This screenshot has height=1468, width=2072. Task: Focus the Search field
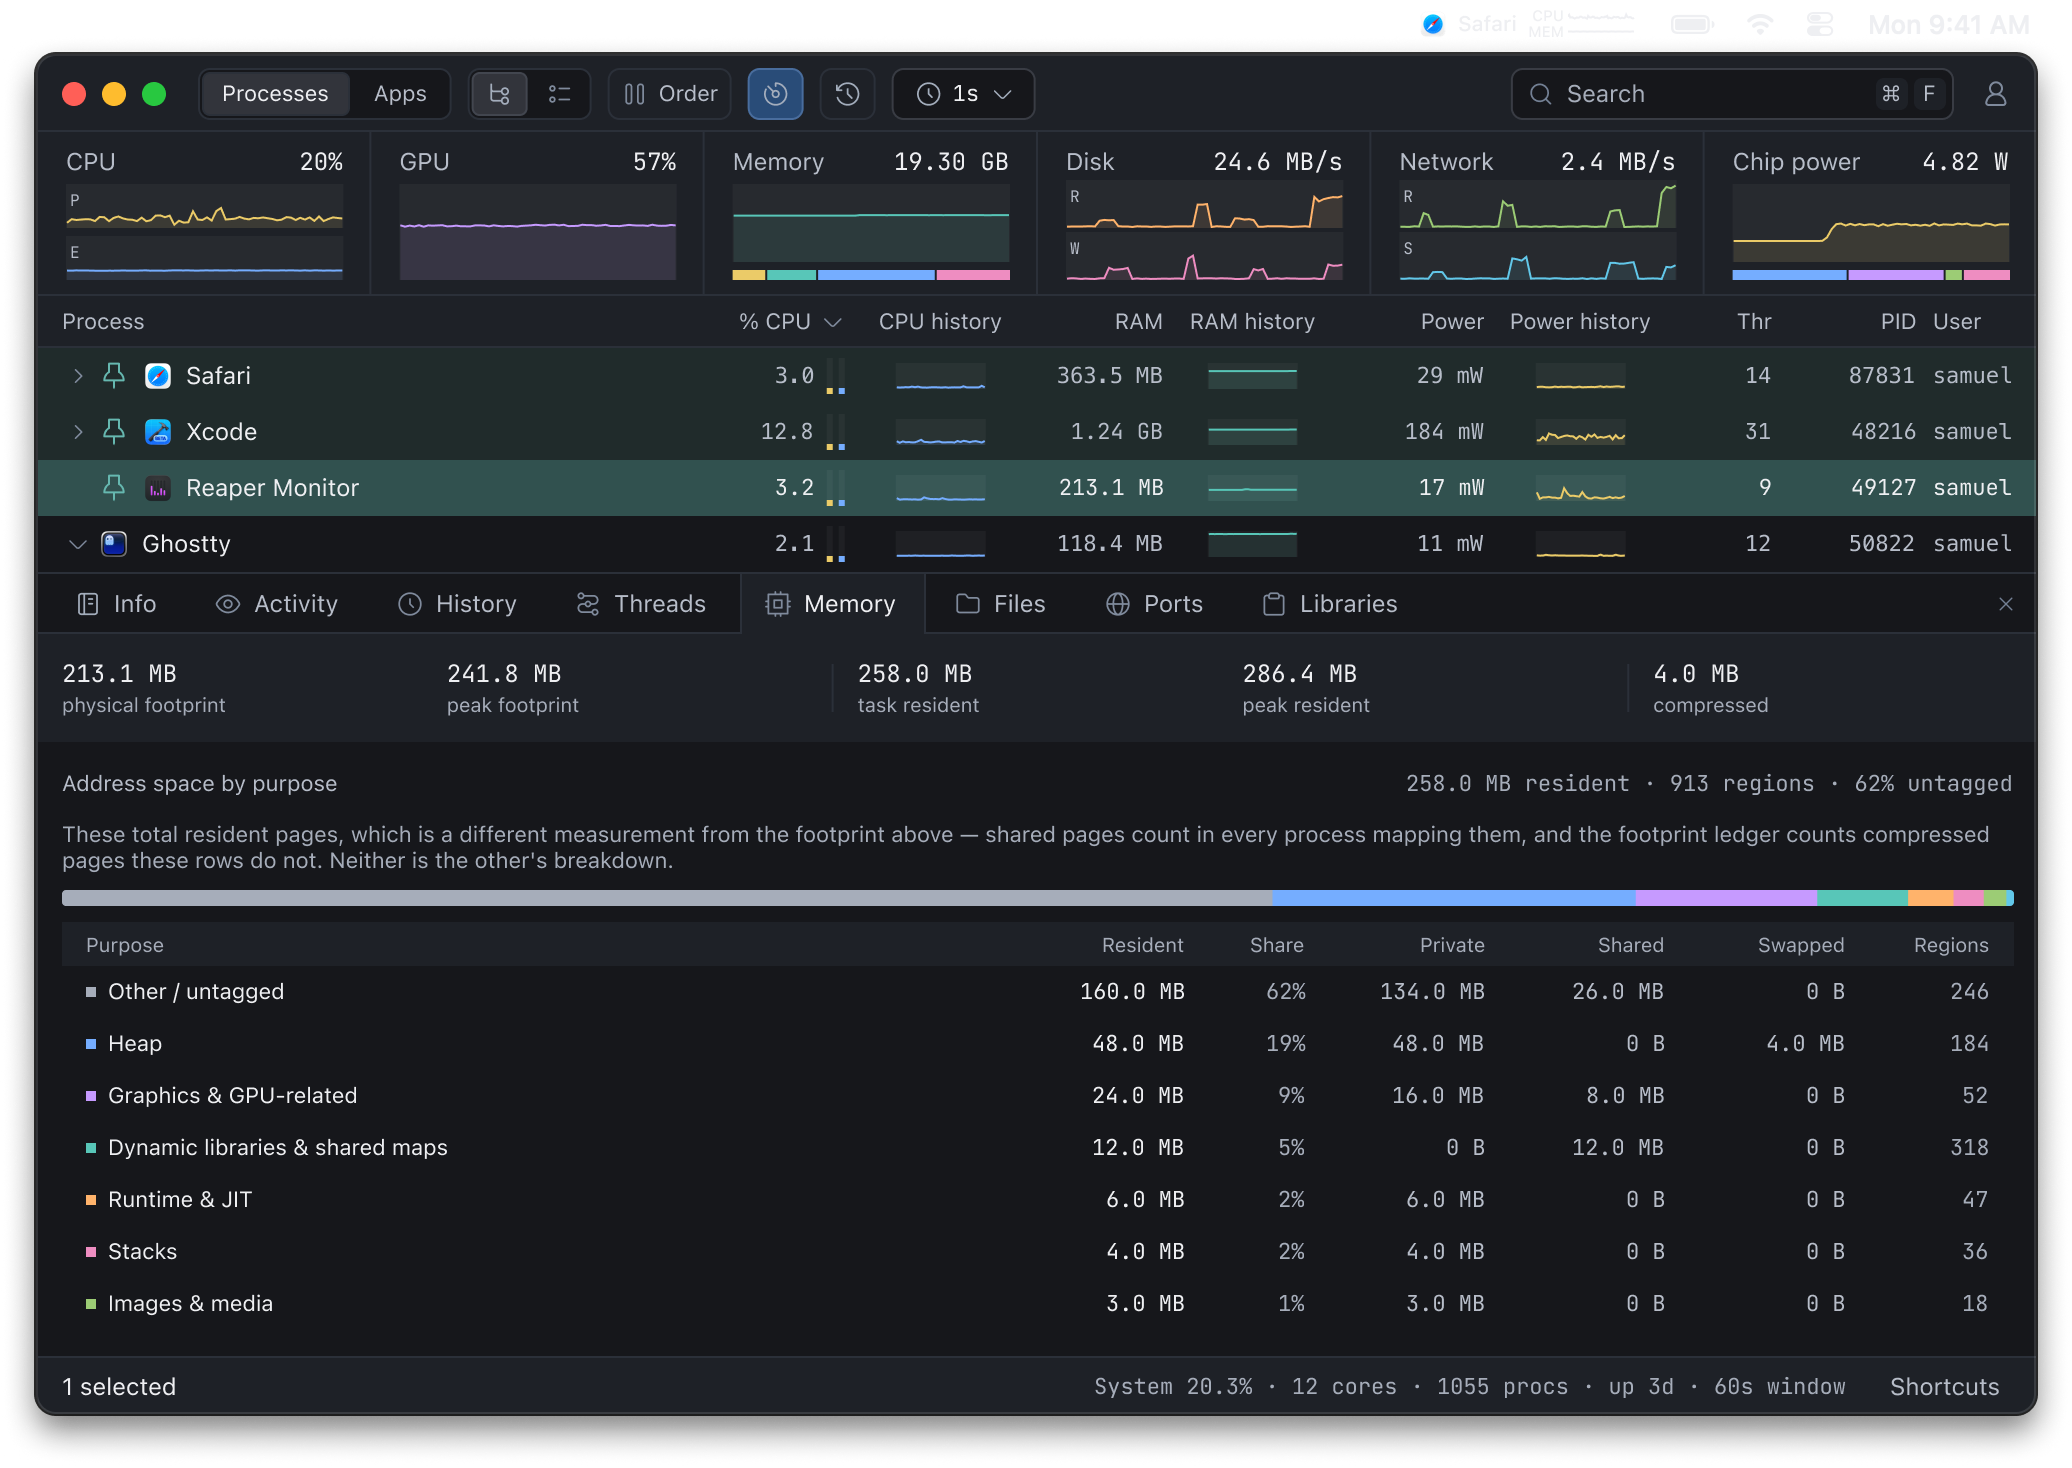click(1732, 94)
